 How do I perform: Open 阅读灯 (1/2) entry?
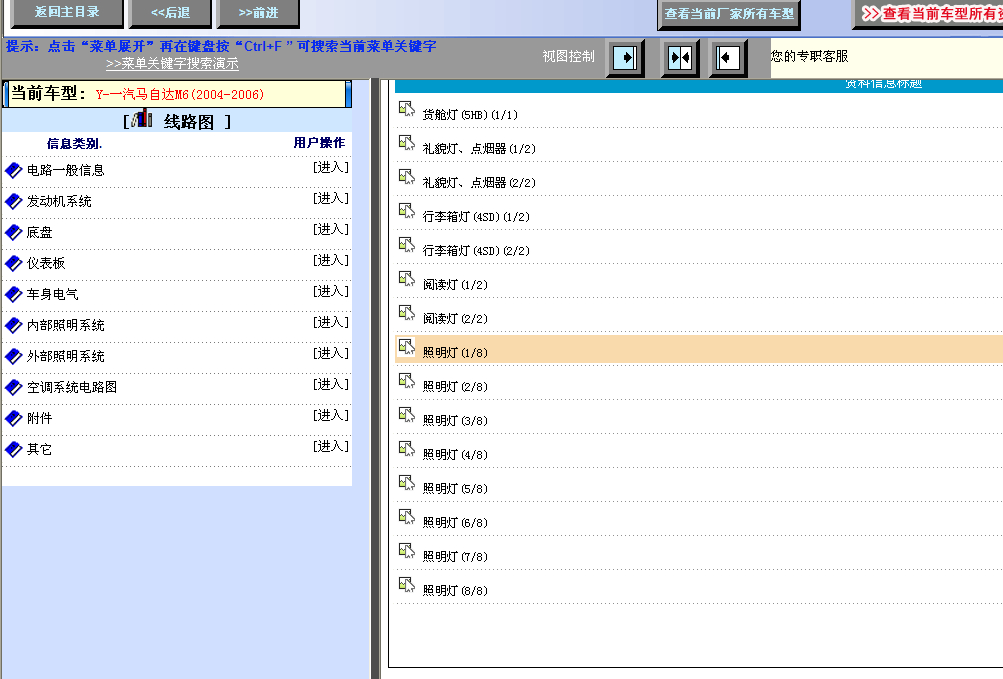pyautogui.click(x=455, y=285)
